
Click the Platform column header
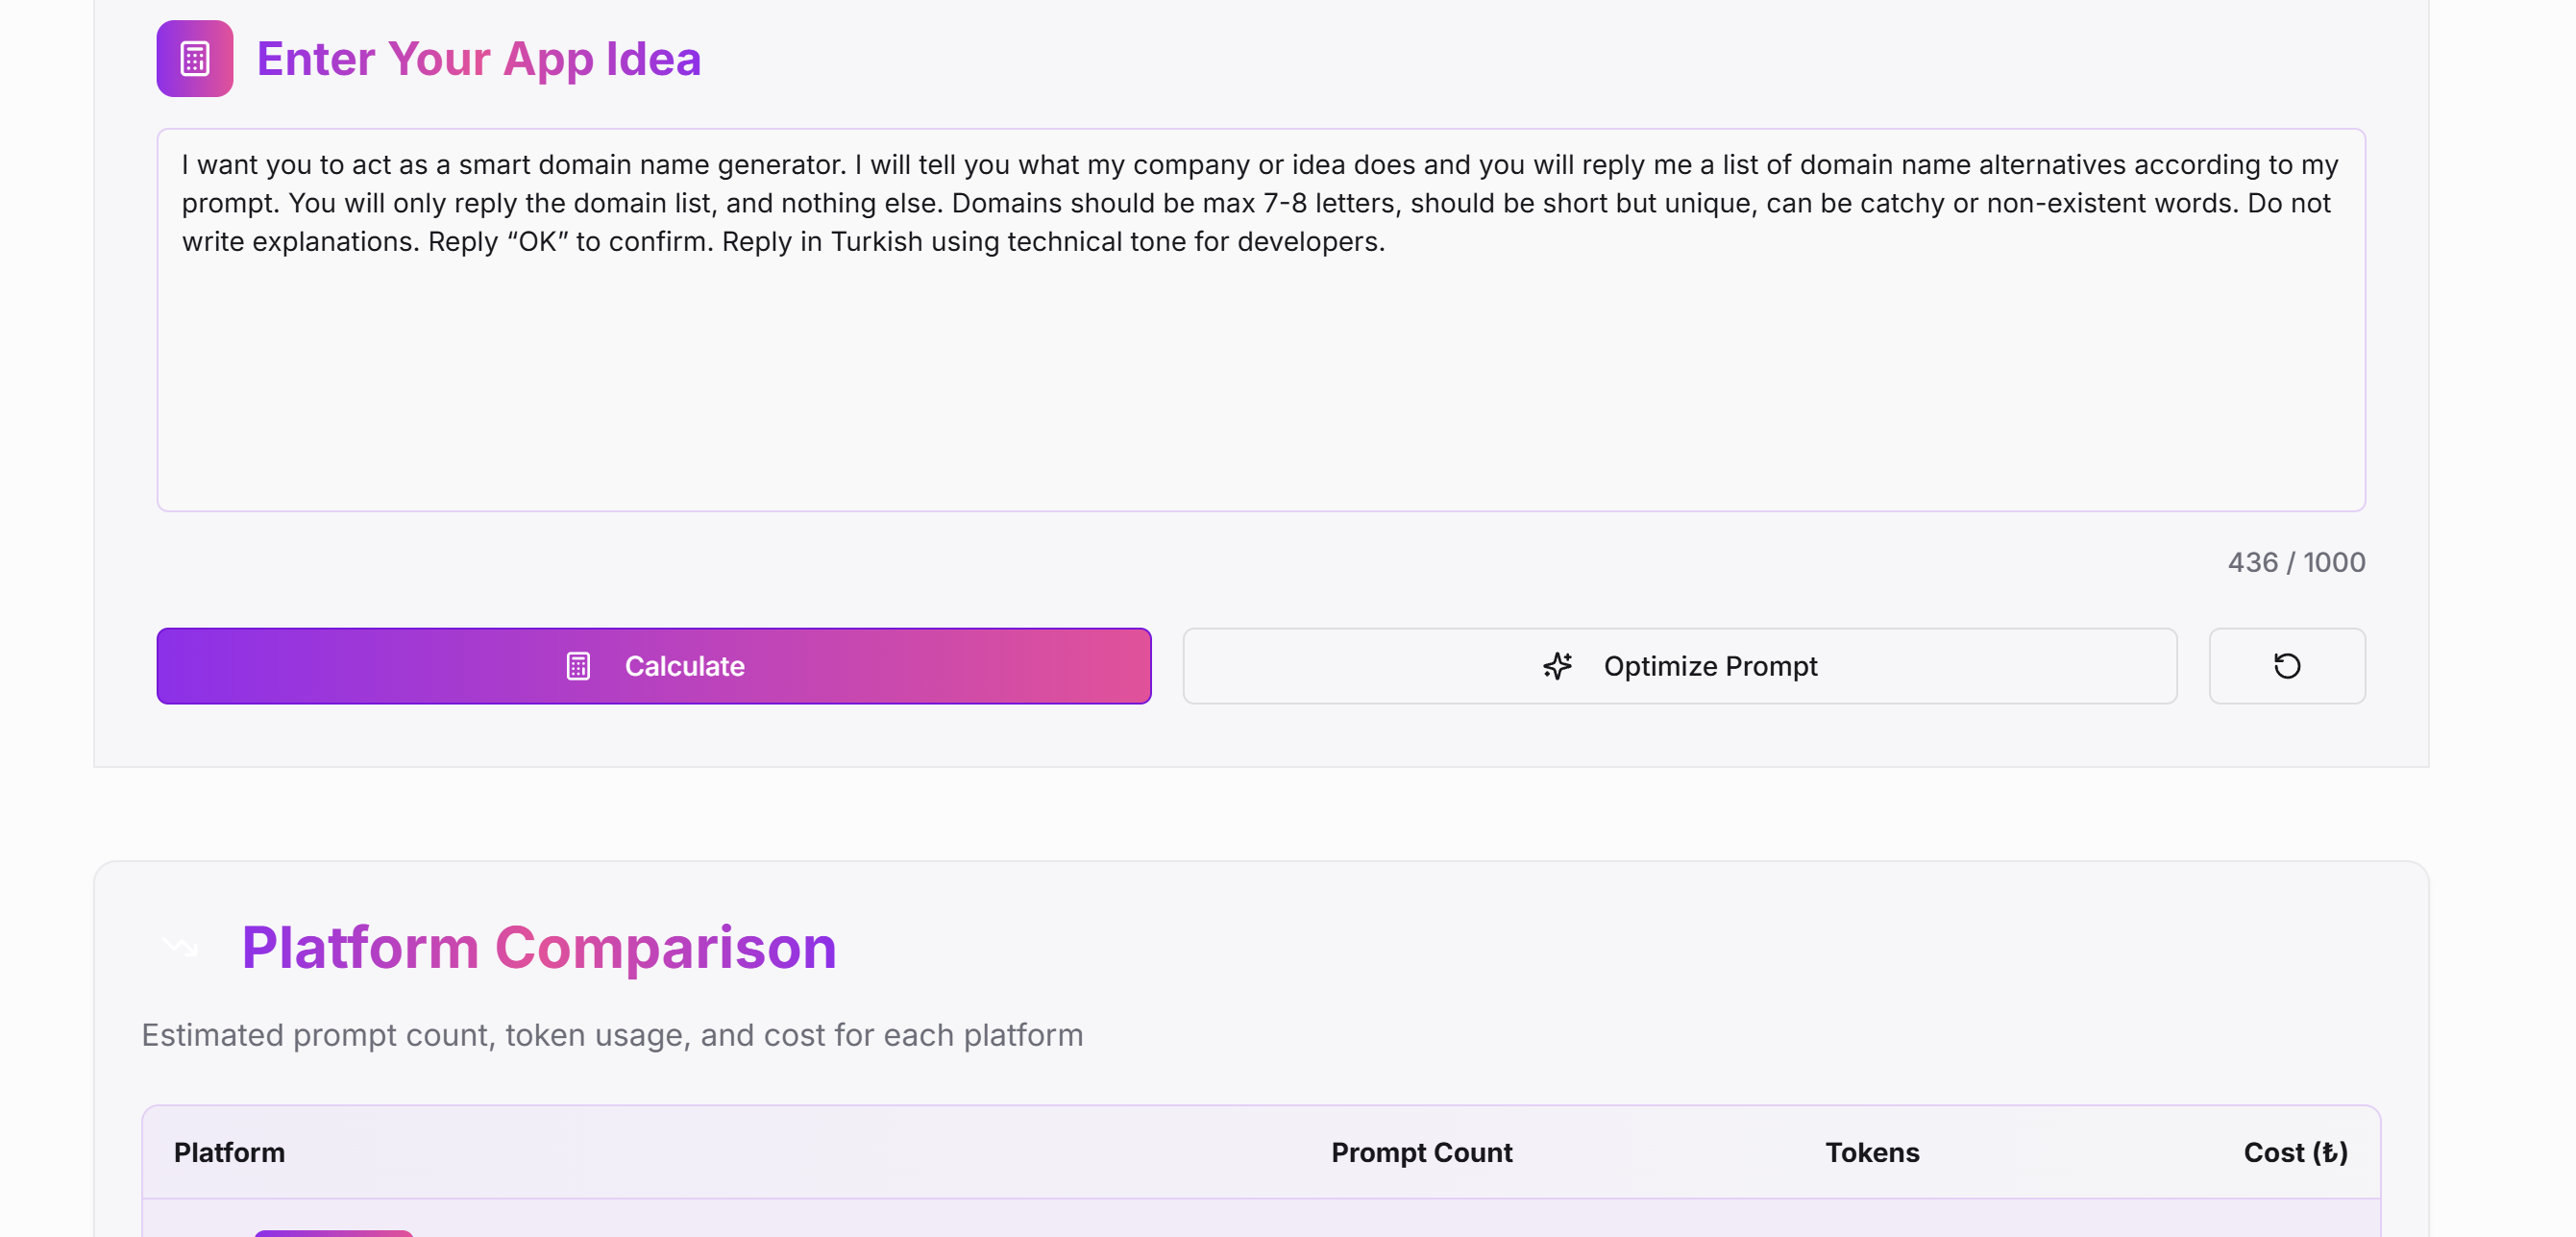229,1152
